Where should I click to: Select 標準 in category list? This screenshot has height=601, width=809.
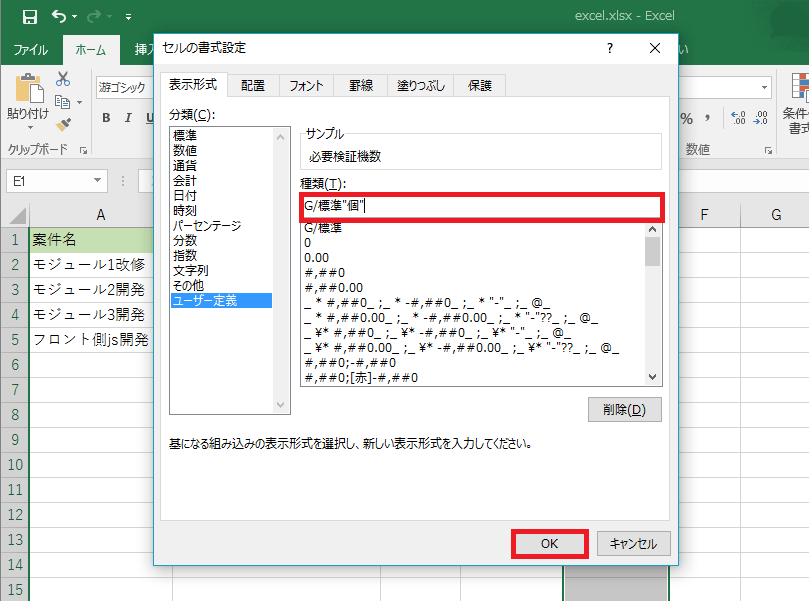coord(221,135)
